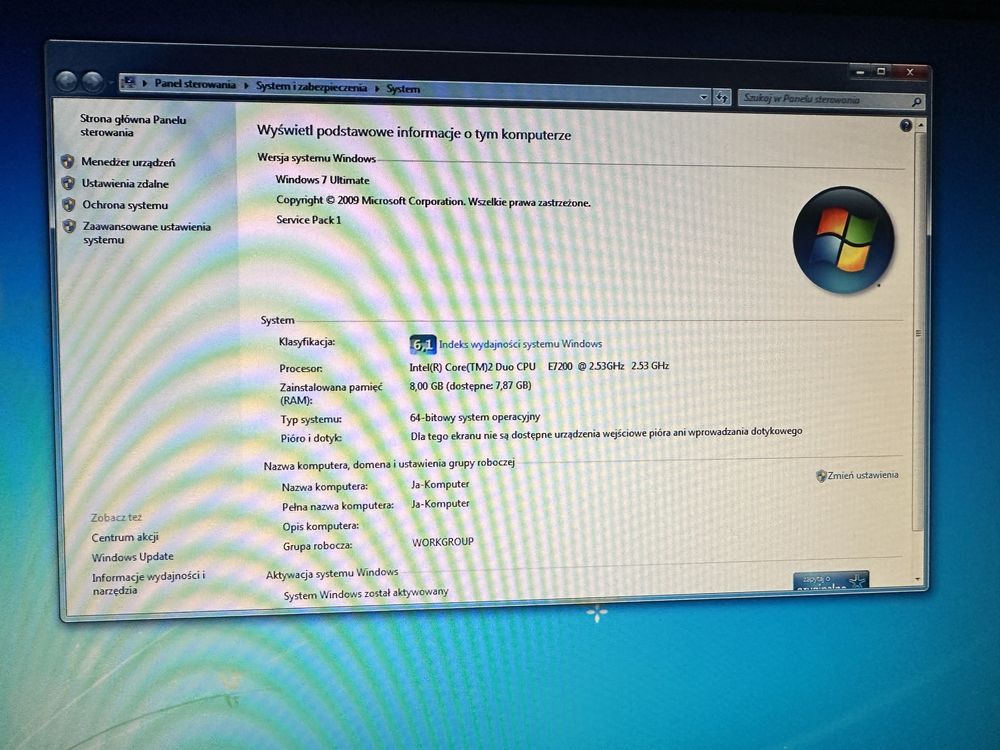
Task: Click the Windows logo orb image
Action: [x=843, y=240]
